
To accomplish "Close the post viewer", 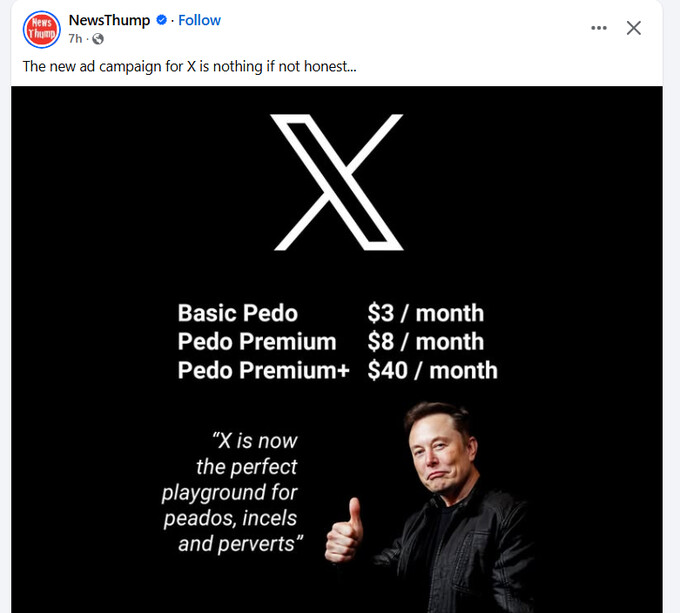I will click(634, 28).
